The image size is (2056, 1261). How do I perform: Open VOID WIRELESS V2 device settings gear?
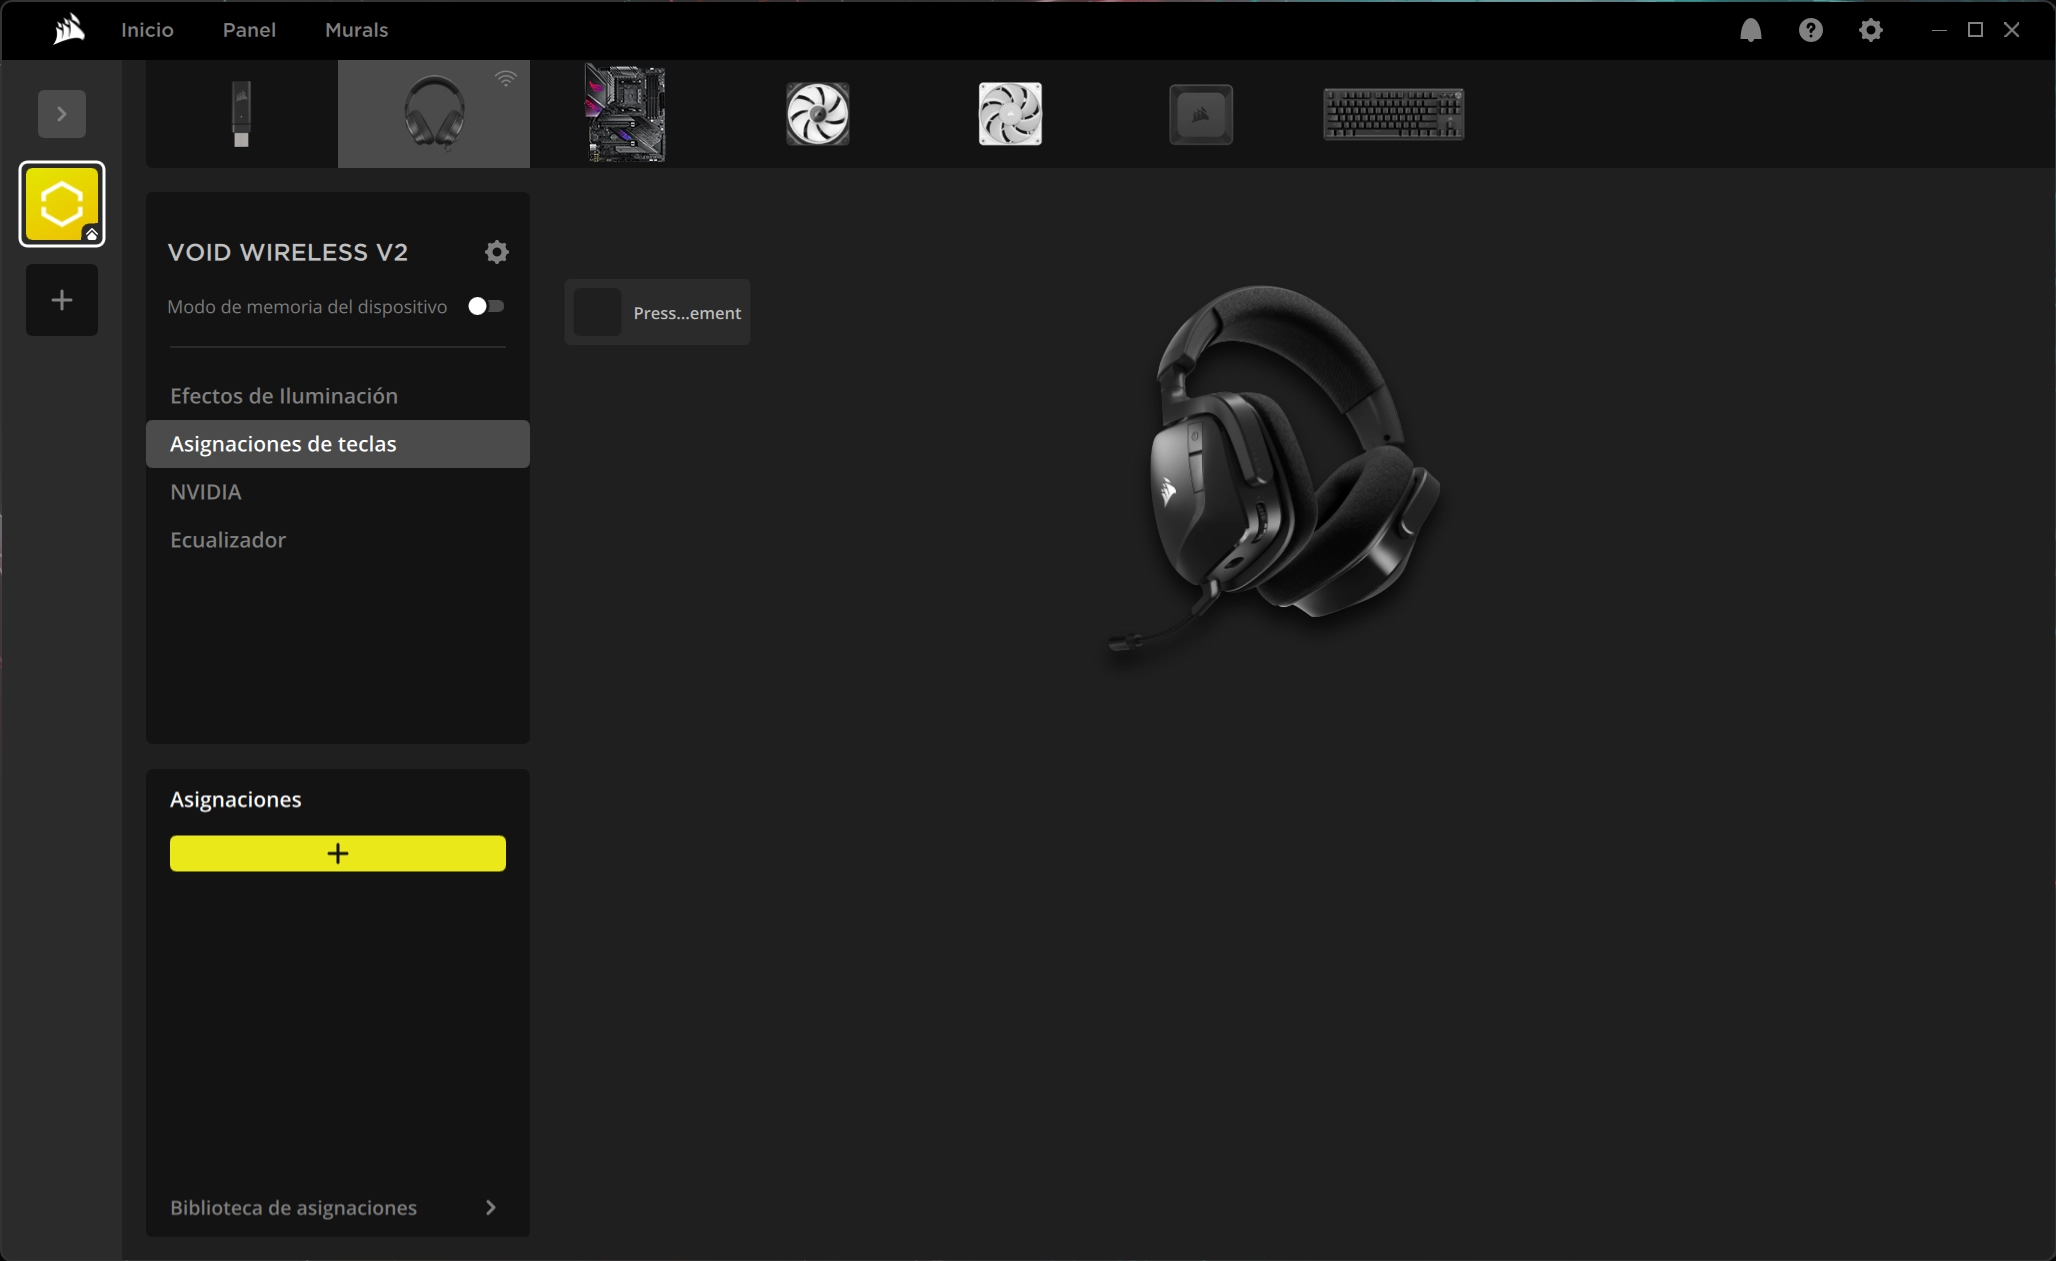point(497,252)
